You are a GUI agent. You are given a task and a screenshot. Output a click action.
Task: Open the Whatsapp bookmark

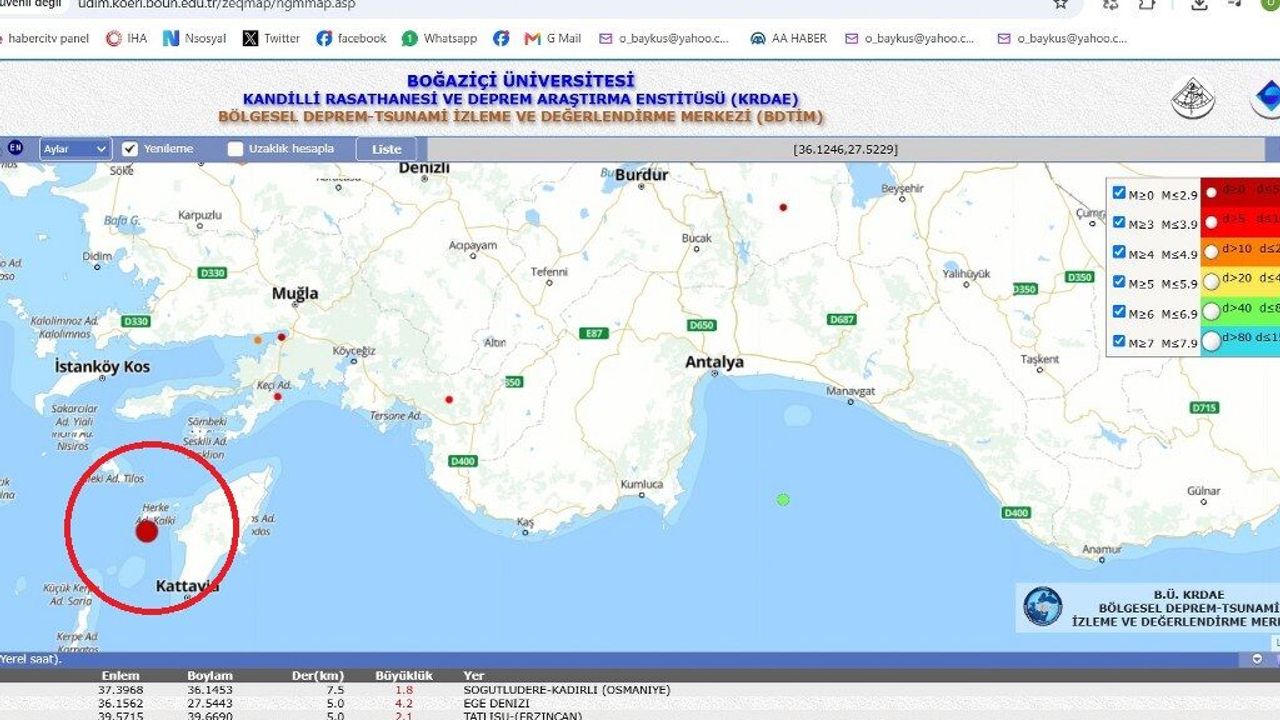click(440, 39)
